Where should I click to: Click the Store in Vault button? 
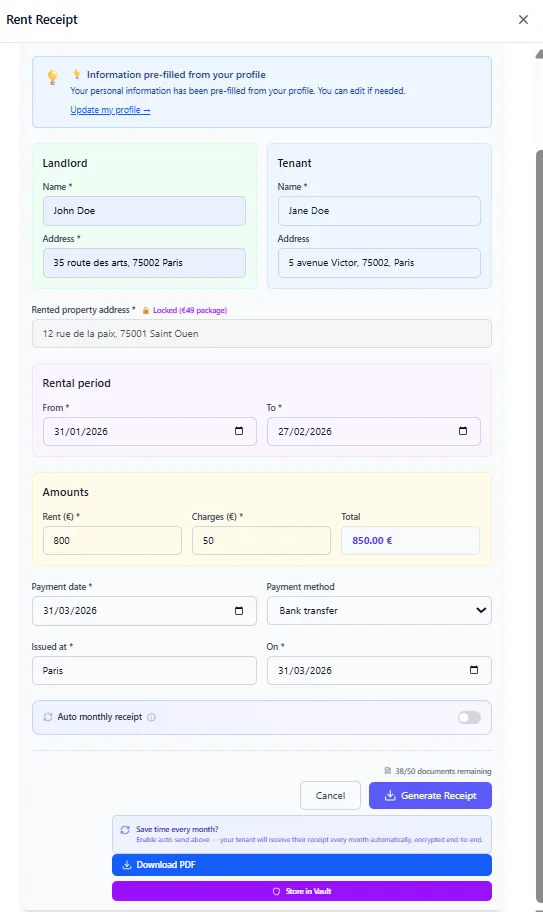[302, 891]
